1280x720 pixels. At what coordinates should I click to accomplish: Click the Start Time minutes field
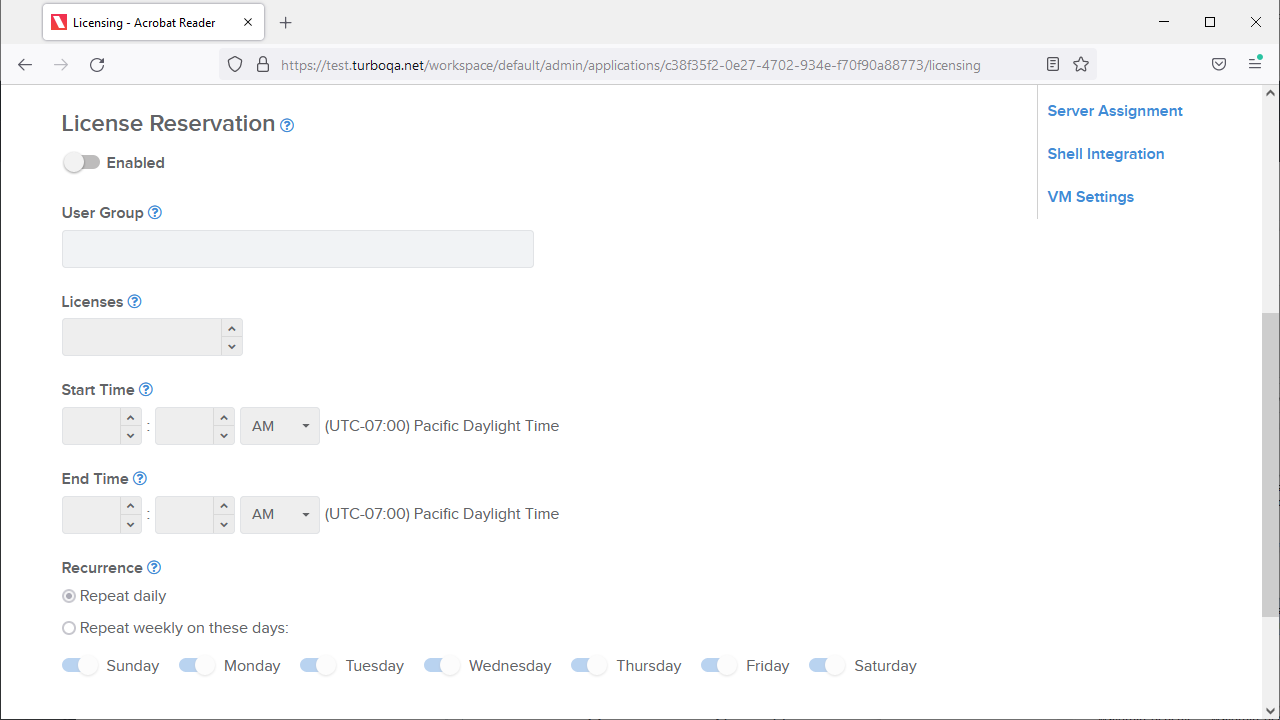coord(185,426)
